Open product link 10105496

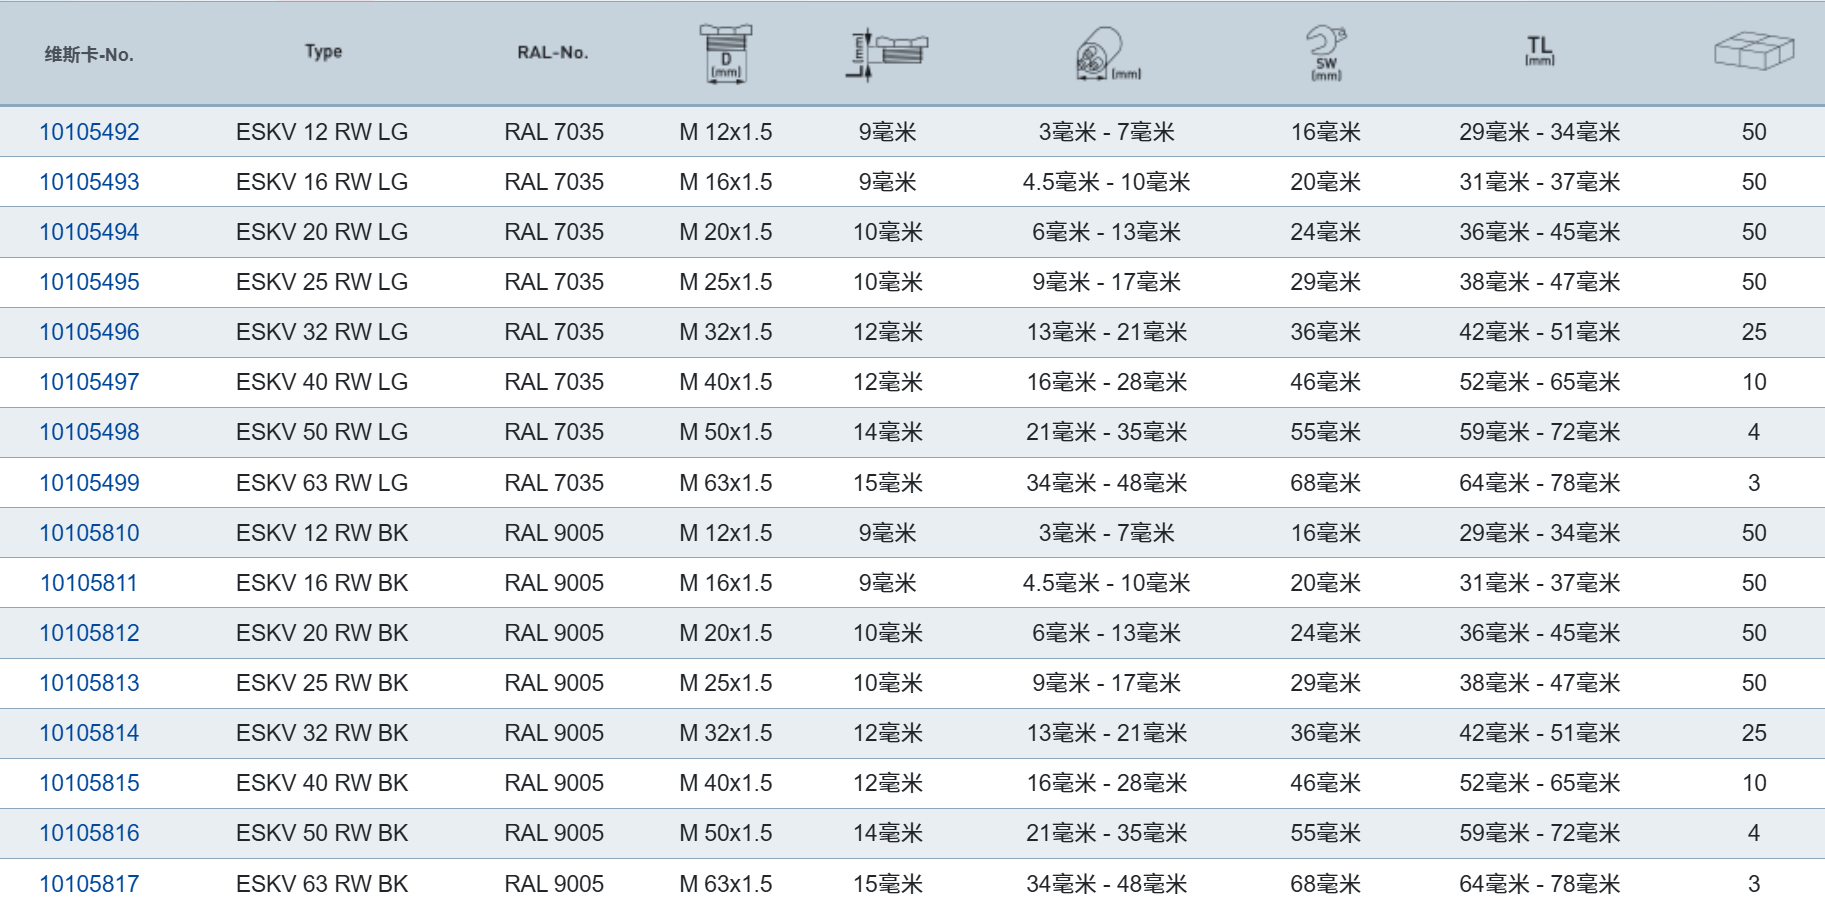[x=89, y=332]
